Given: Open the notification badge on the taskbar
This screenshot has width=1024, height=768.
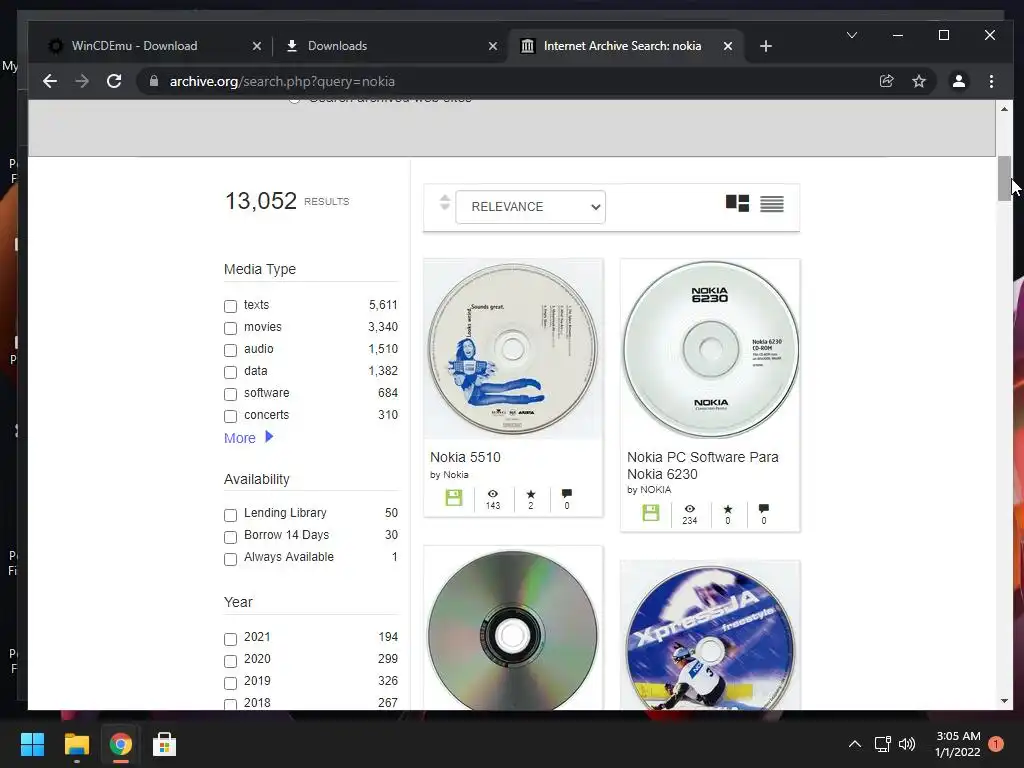Looking at the screenshot, I should click(x=996, y=744).
